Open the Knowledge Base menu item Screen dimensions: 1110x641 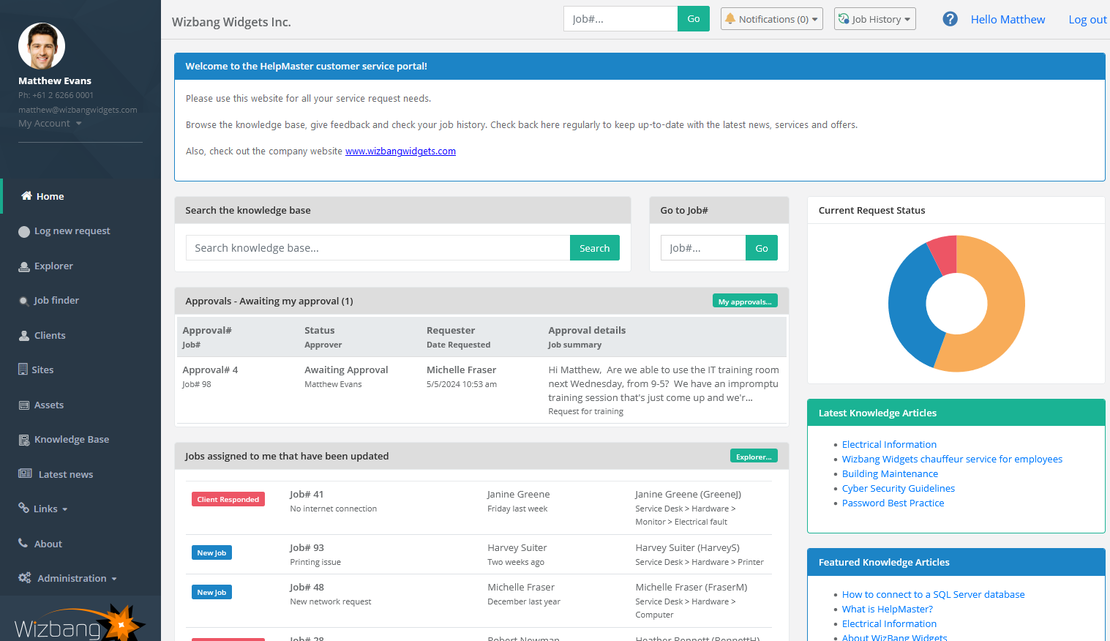(x=71, y=439)
